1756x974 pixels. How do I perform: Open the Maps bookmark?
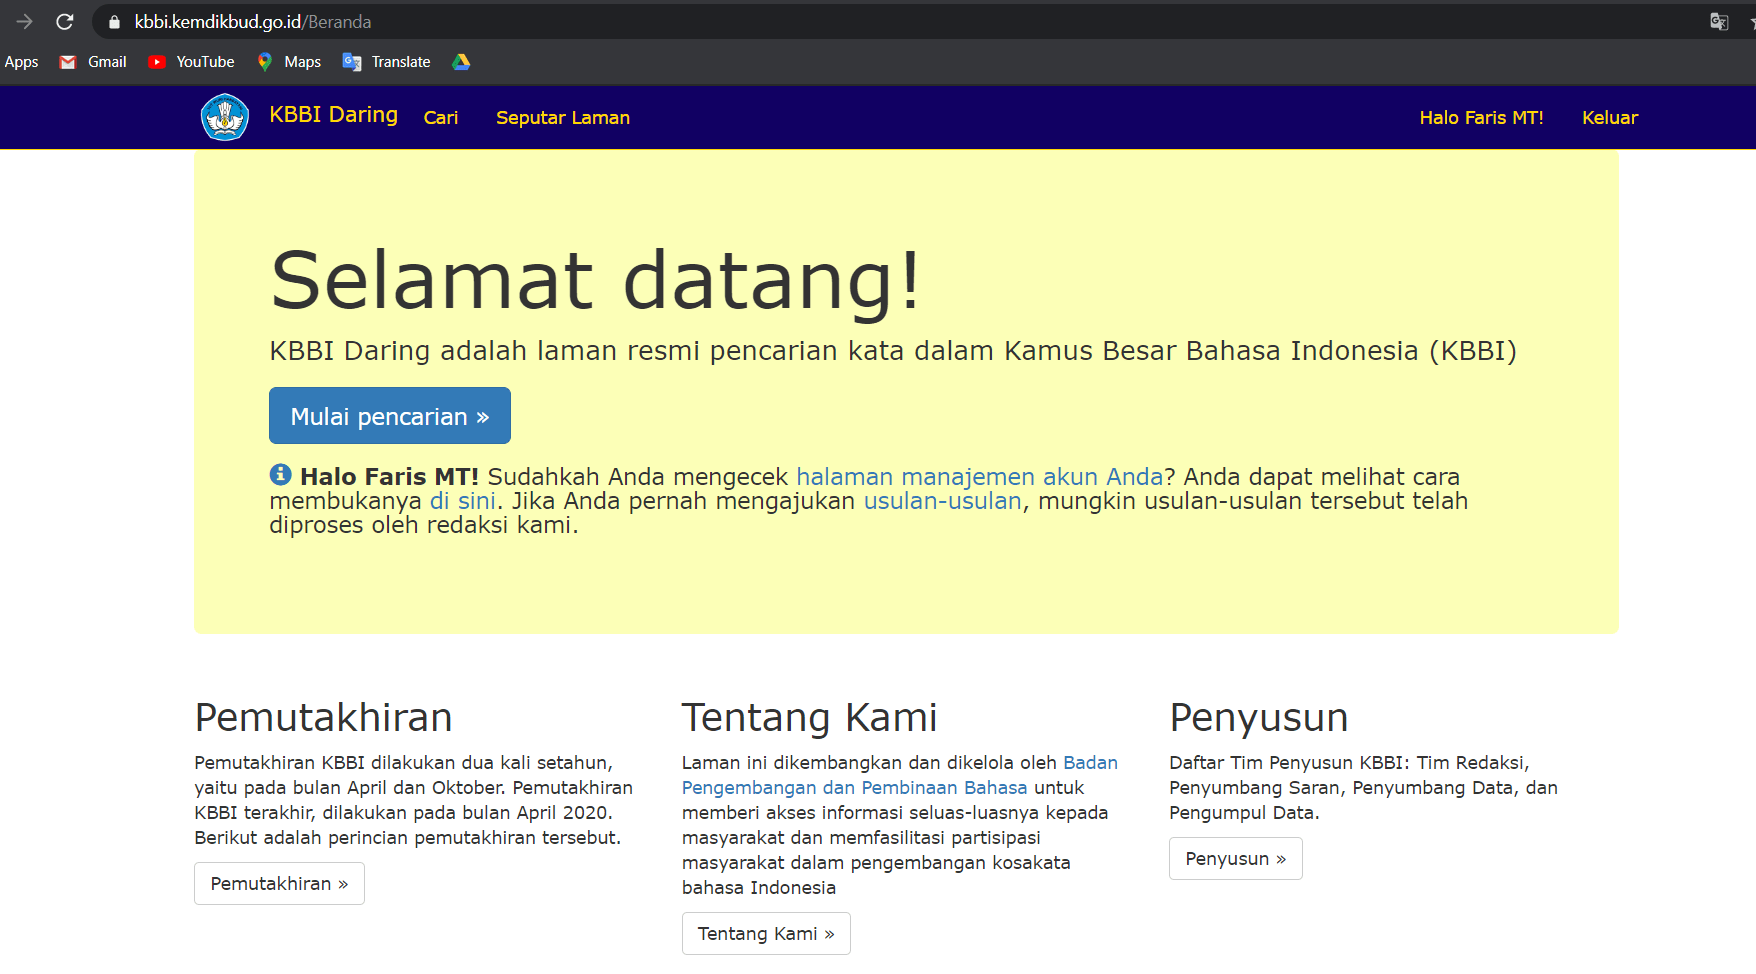[289, 62]
